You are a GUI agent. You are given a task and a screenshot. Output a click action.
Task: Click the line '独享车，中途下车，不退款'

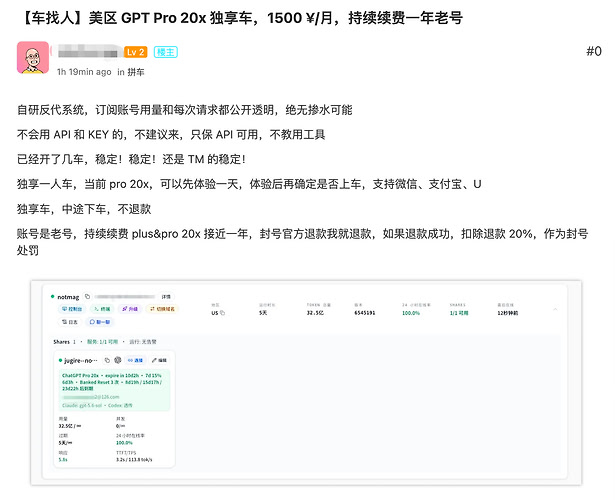pyautogui.click(x=84, y=209)
